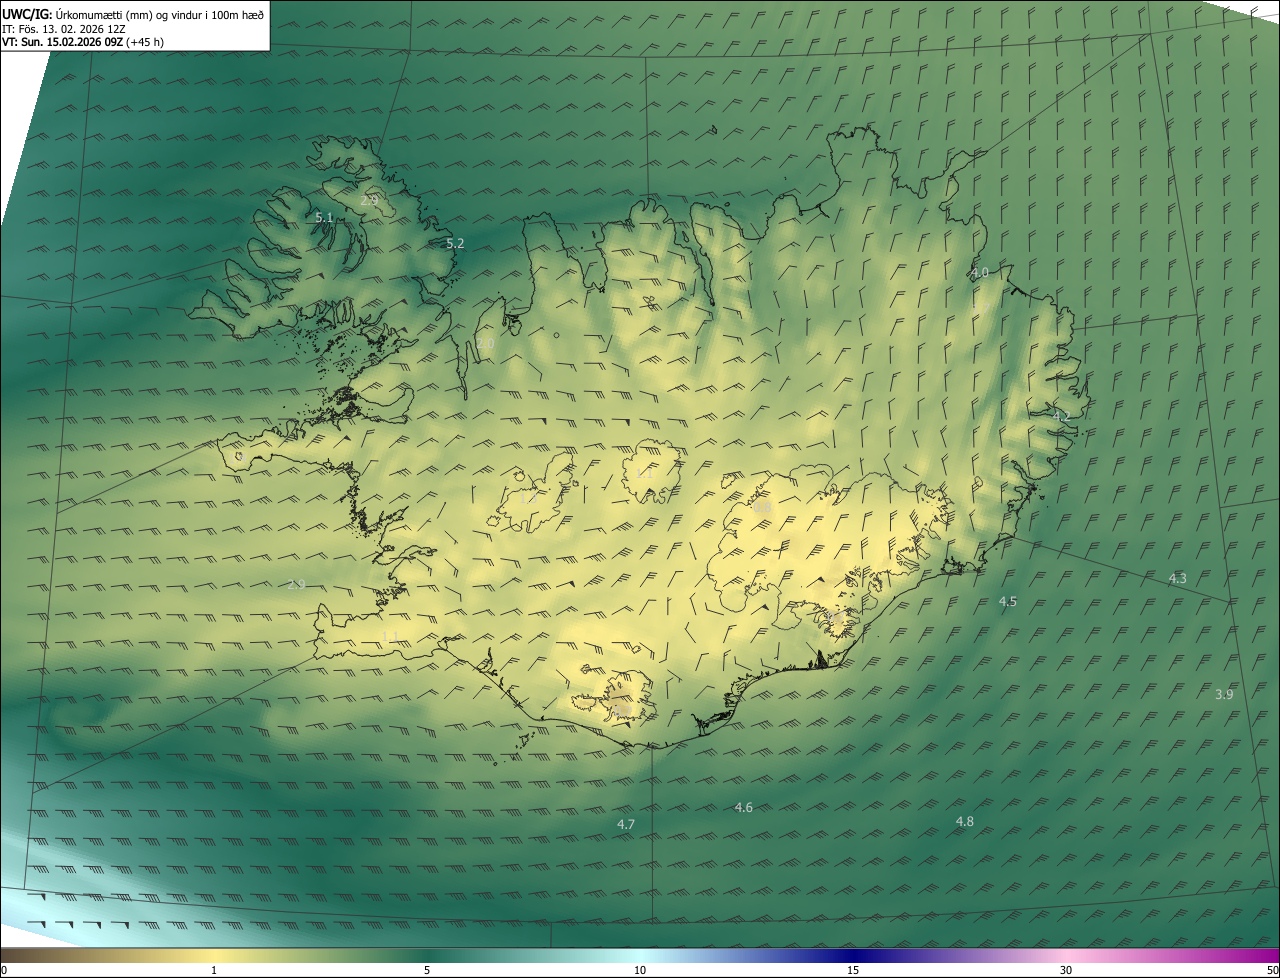Click the 4.7 value label on the map
The height and width of the screenshot is (978, 1280).
(626, 824)
